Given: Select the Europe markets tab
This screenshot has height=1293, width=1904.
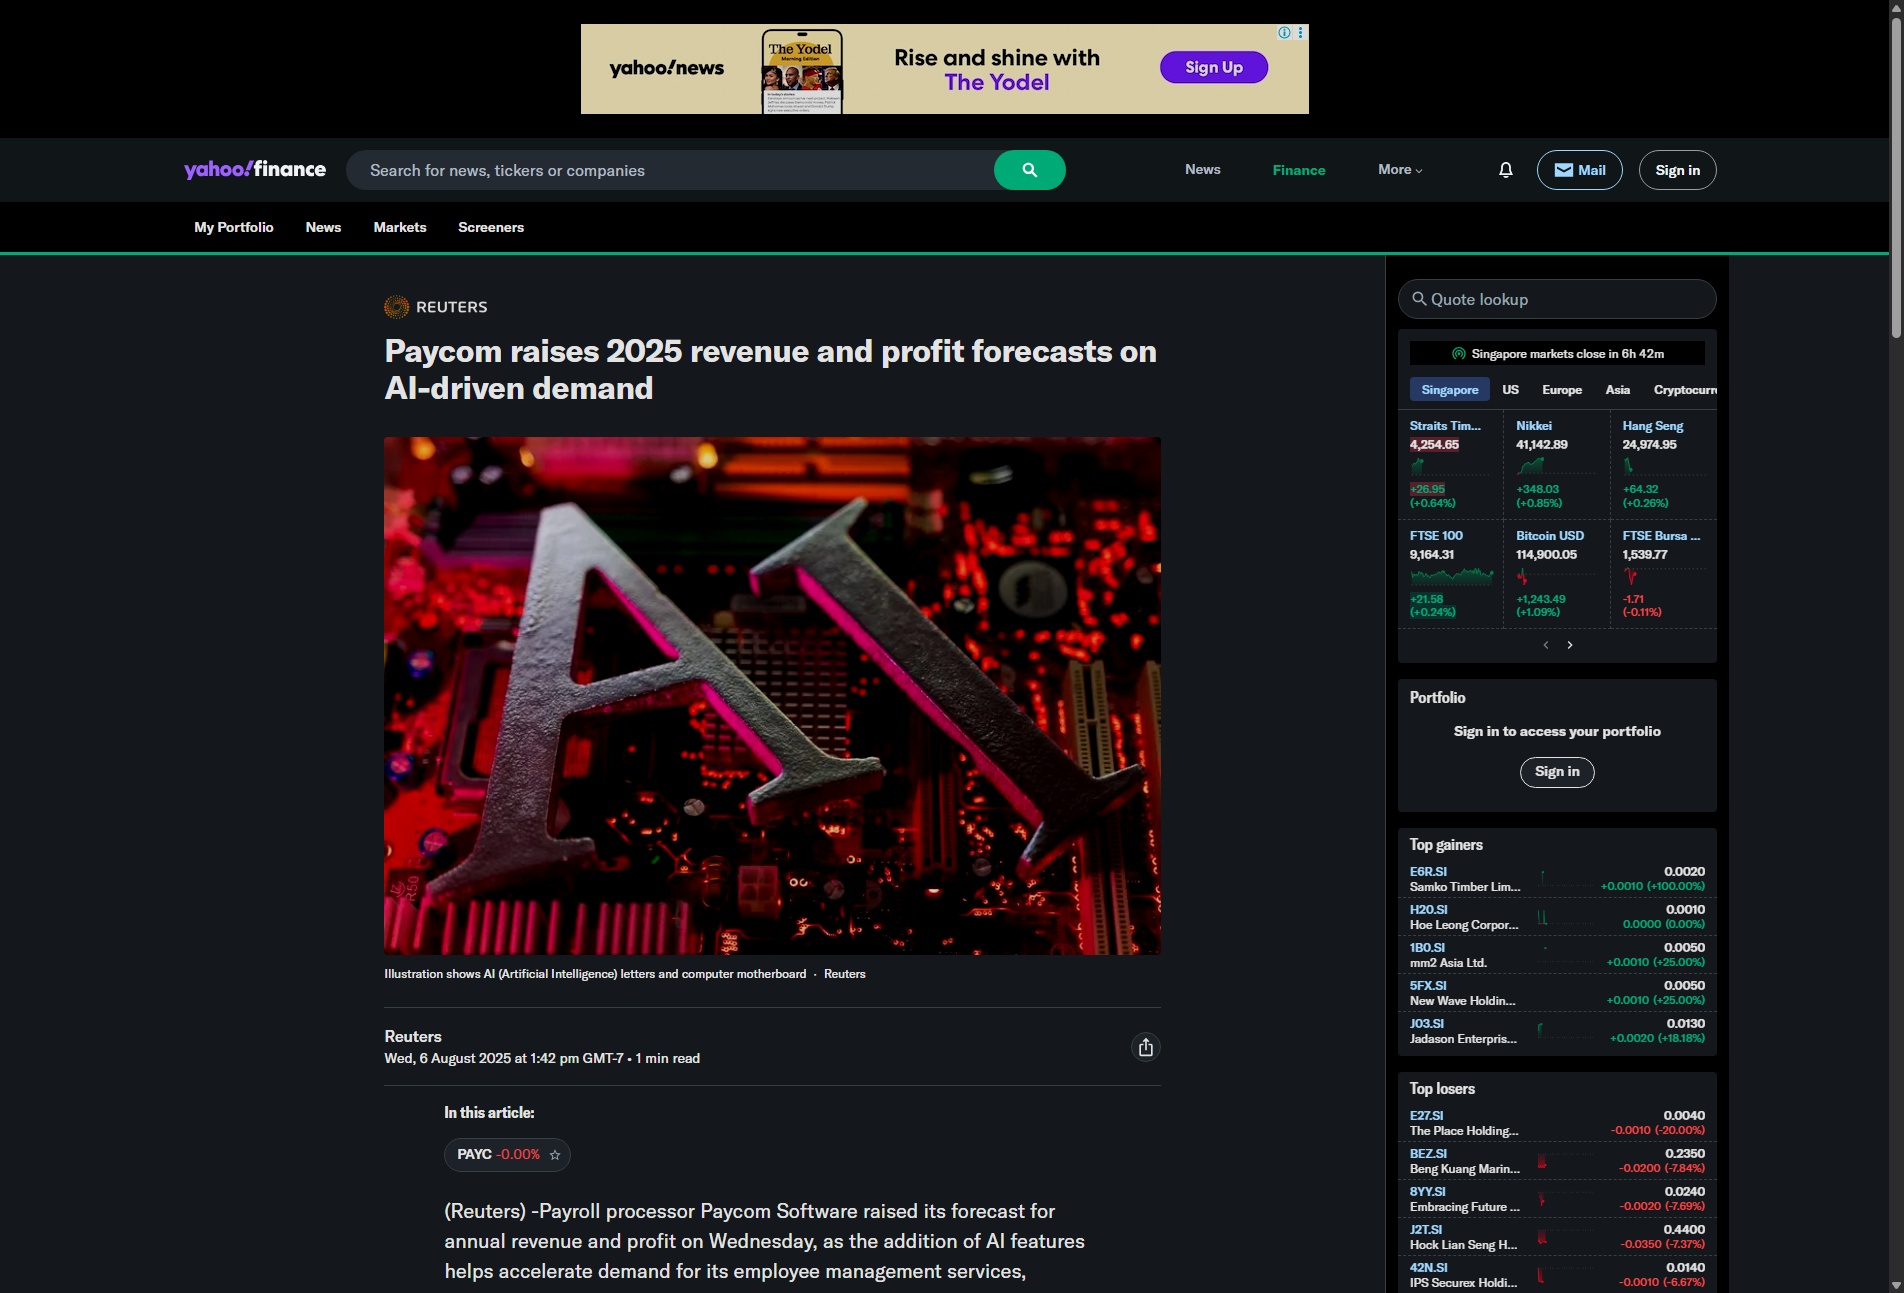Looking at the screenshot, I should tap(1562, 390).
